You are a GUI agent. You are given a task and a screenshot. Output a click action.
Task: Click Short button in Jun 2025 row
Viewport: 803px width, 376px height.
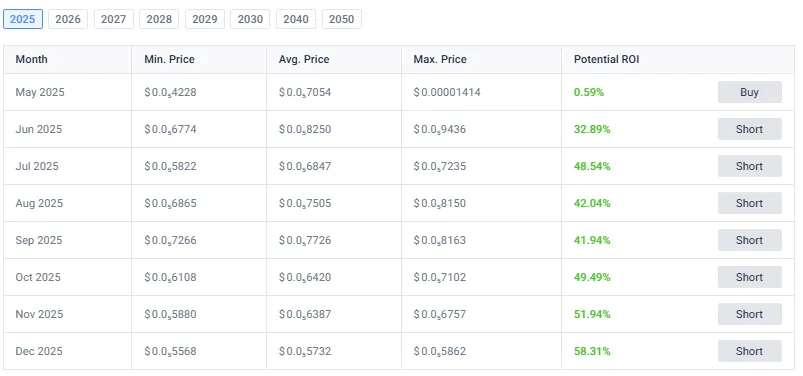(750, 129)
